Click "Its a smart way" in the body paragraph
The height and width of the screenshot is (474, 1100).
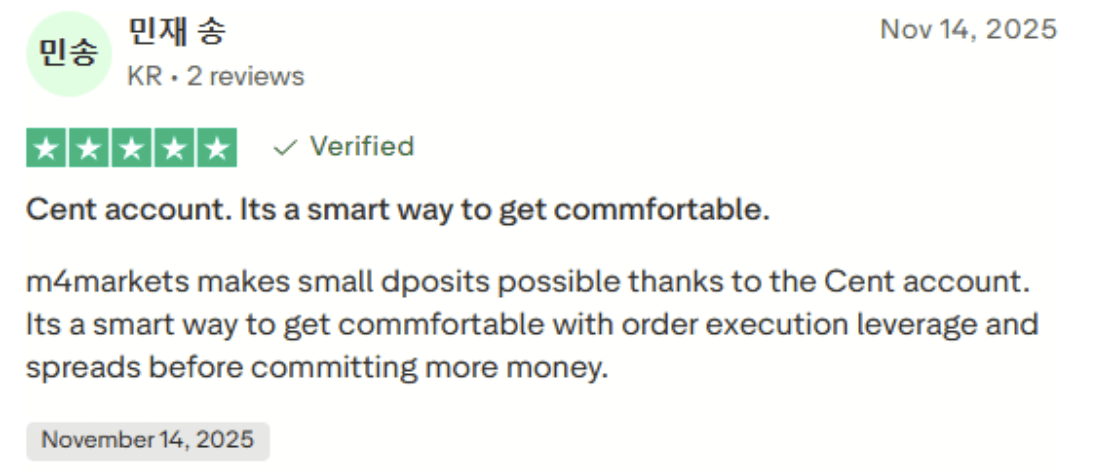point(133,325)
